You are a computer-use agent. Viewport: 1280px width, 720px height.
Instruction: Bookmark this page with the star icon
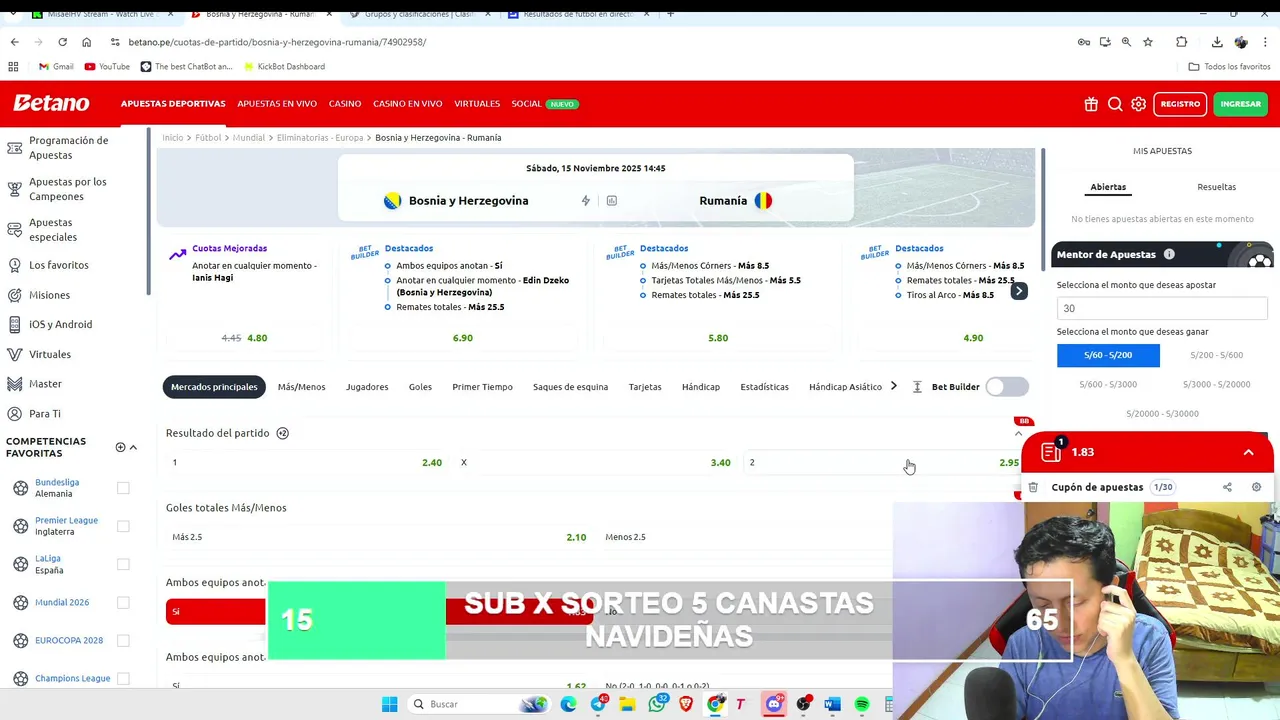point(1148,42)
